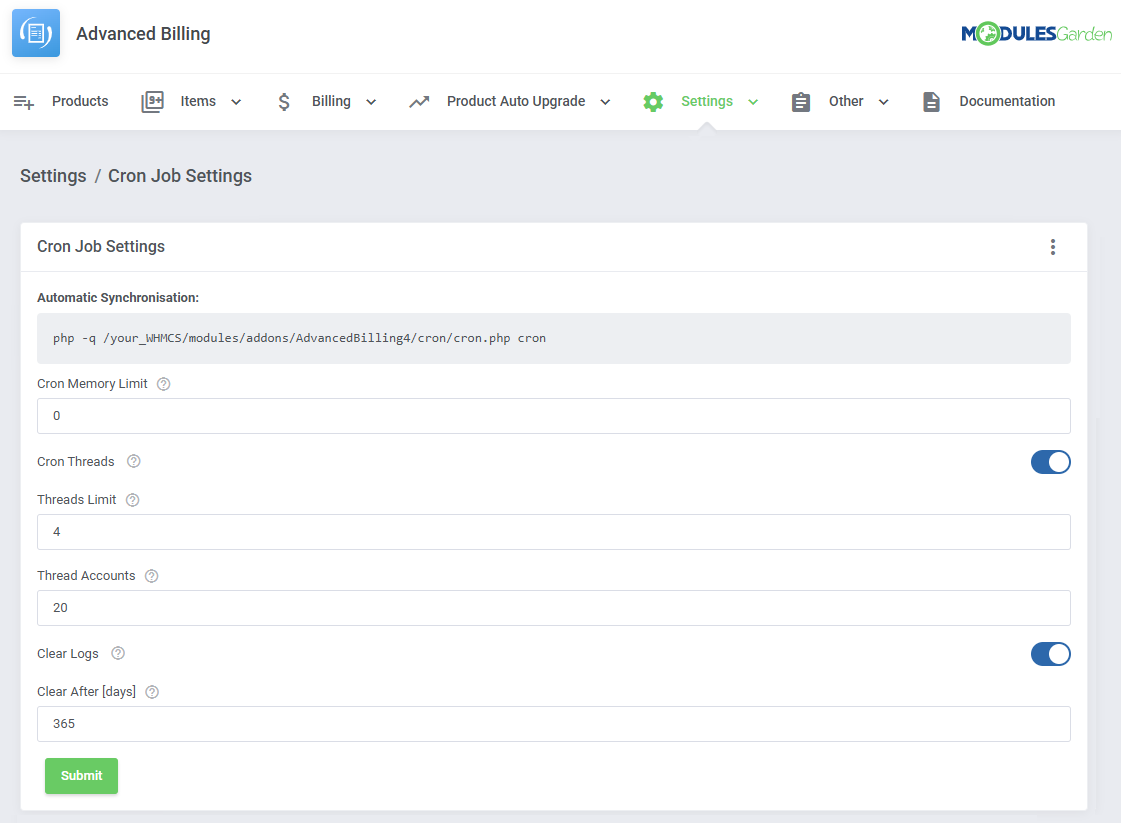Turn off the Clear Logs switch
This screenshot has height=823, width=1121.
pyautogui.click(x=1050, y=654)
